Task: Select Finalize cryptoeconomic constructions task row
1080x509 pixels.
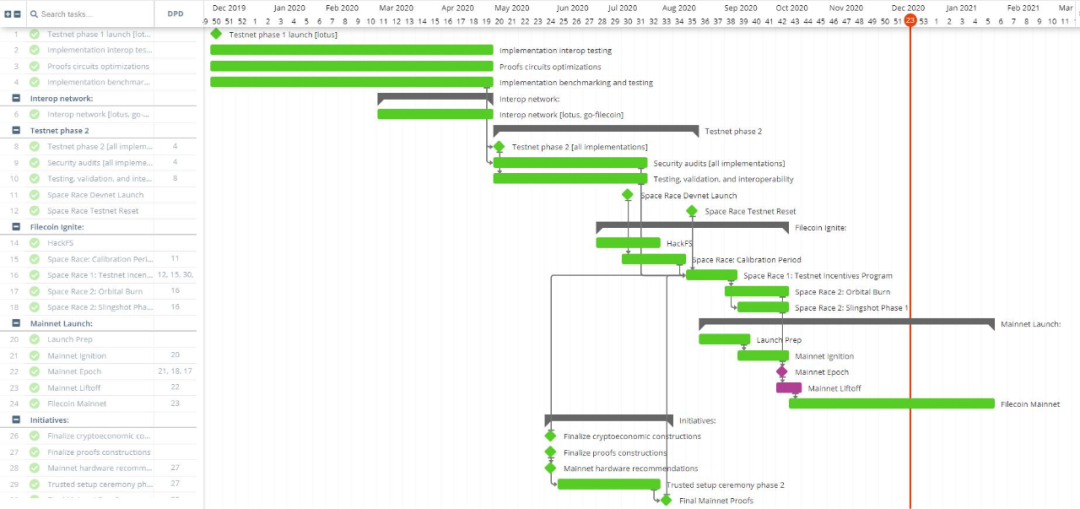Action: point(98,436)
